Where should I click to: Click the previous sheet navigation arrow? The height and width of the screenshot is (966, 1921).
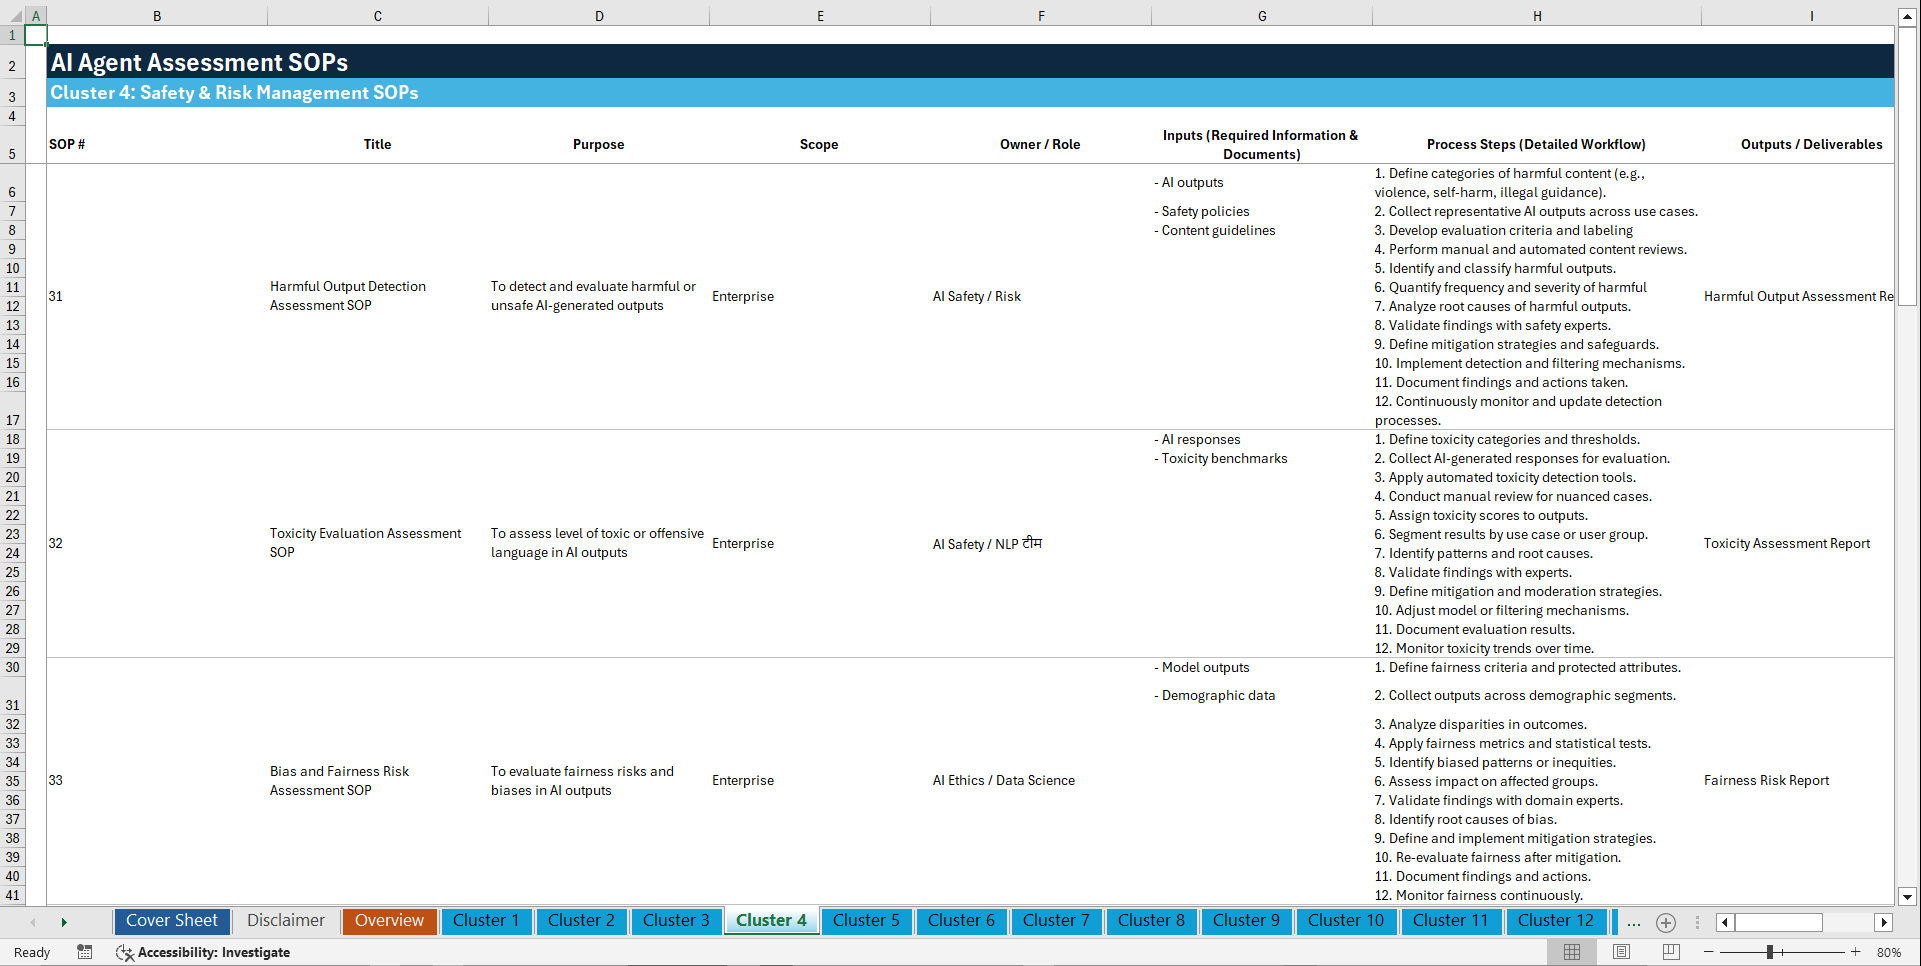[x=33, y=921]
